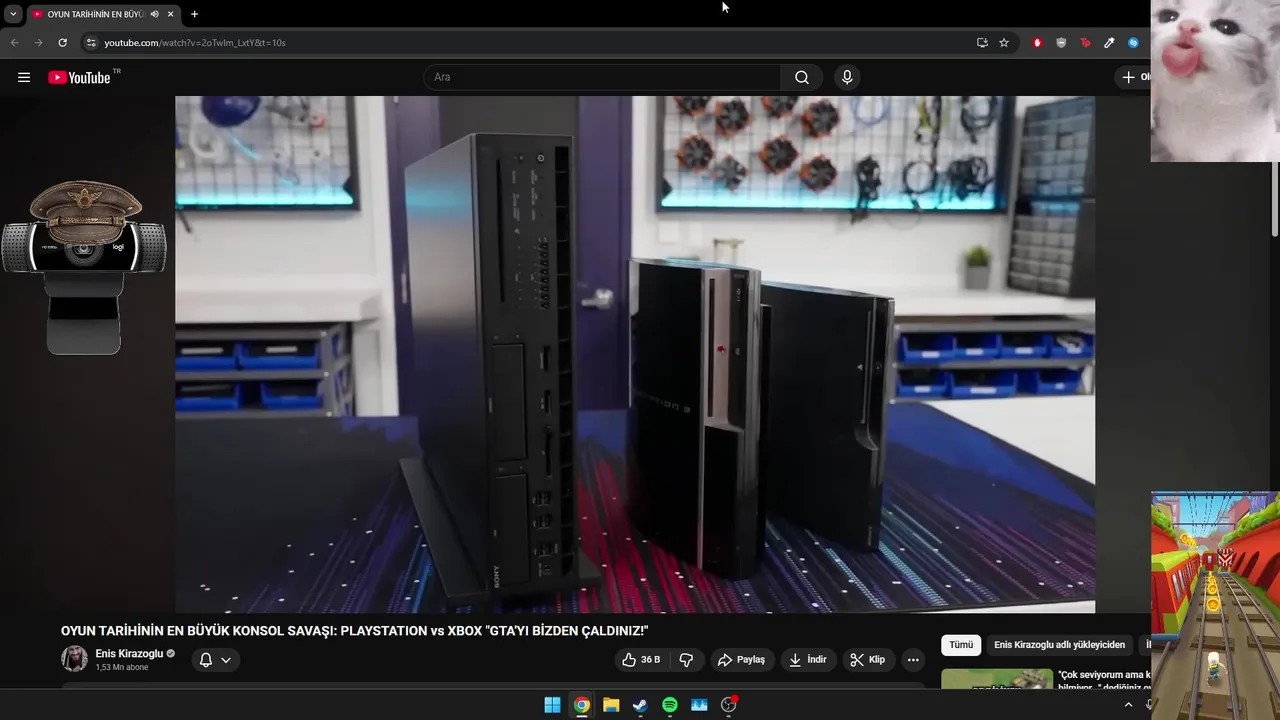The image size is (1280, 720).
Task: Open the Windows Start menu
Action: (x=552, y=705)
